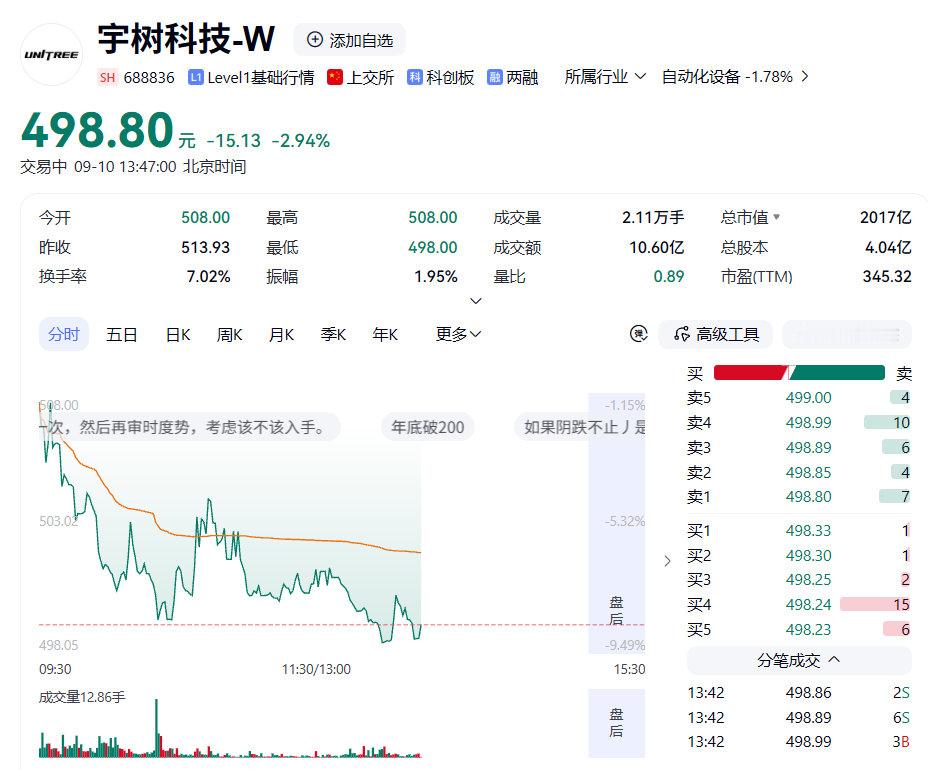The height and width of the screenshot is (770, 928).
Task: Click the 卖4 price 498.99
Action: pos(808,423)
